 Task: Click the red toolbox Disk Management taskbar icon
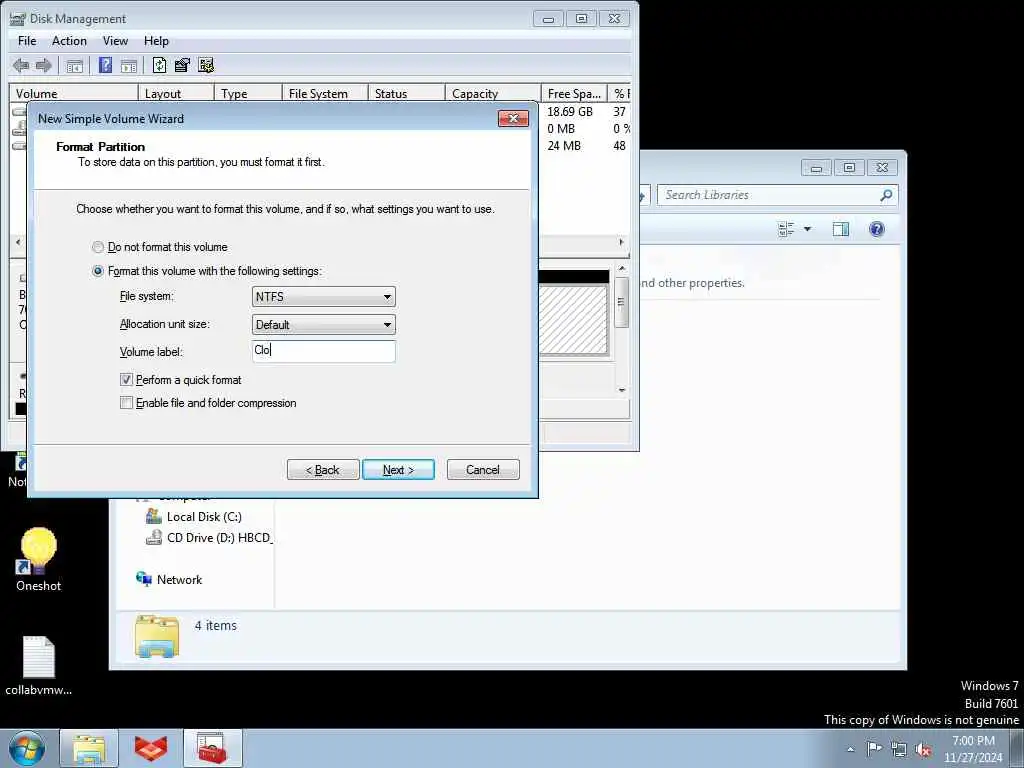pos(212,748)
